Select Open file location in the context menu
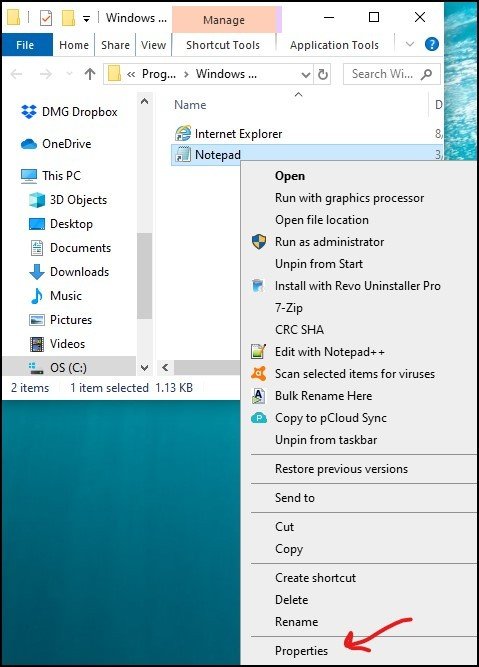 [x=322, y=220]
